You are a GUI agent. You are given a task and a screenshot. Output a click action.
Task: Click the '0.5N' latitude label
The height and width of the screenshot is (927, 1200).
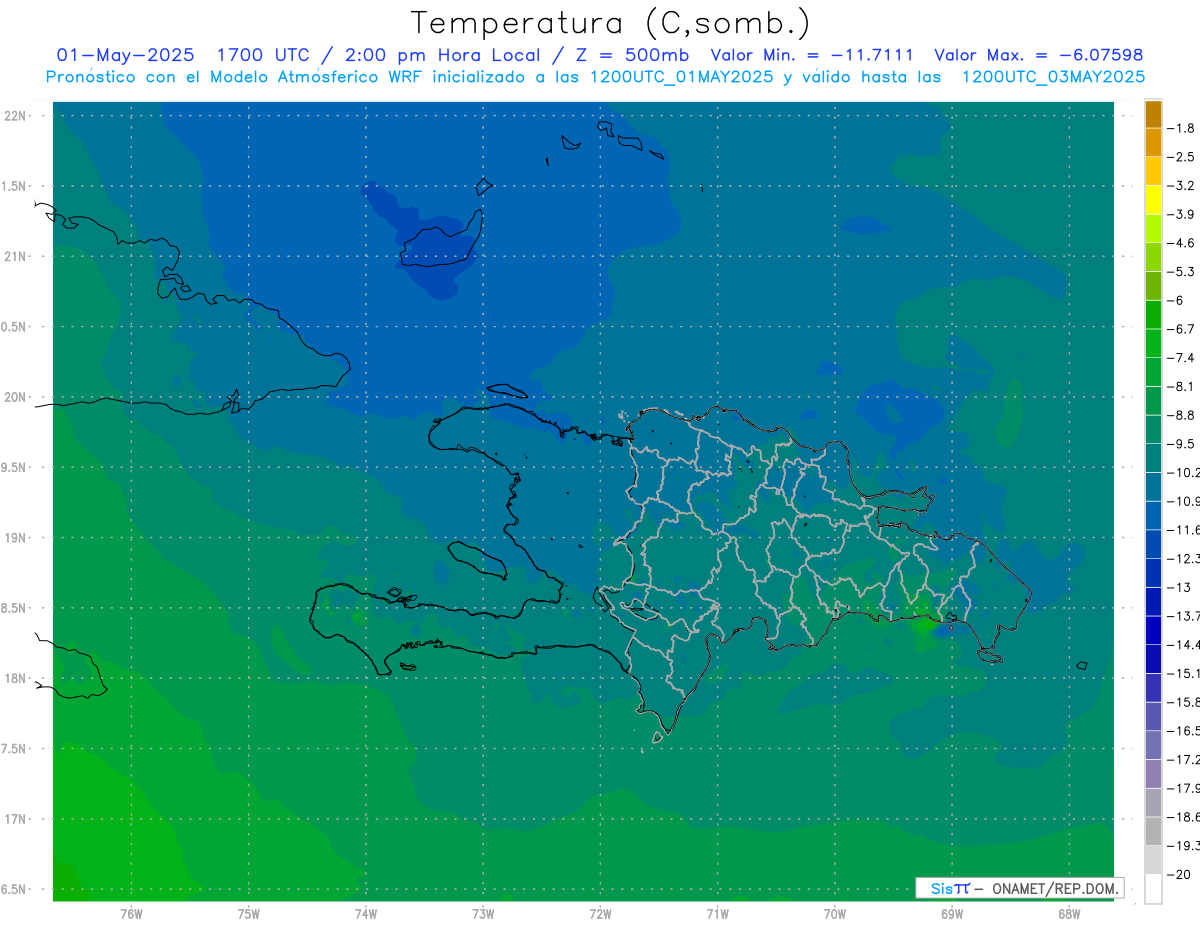pos(15,327)
